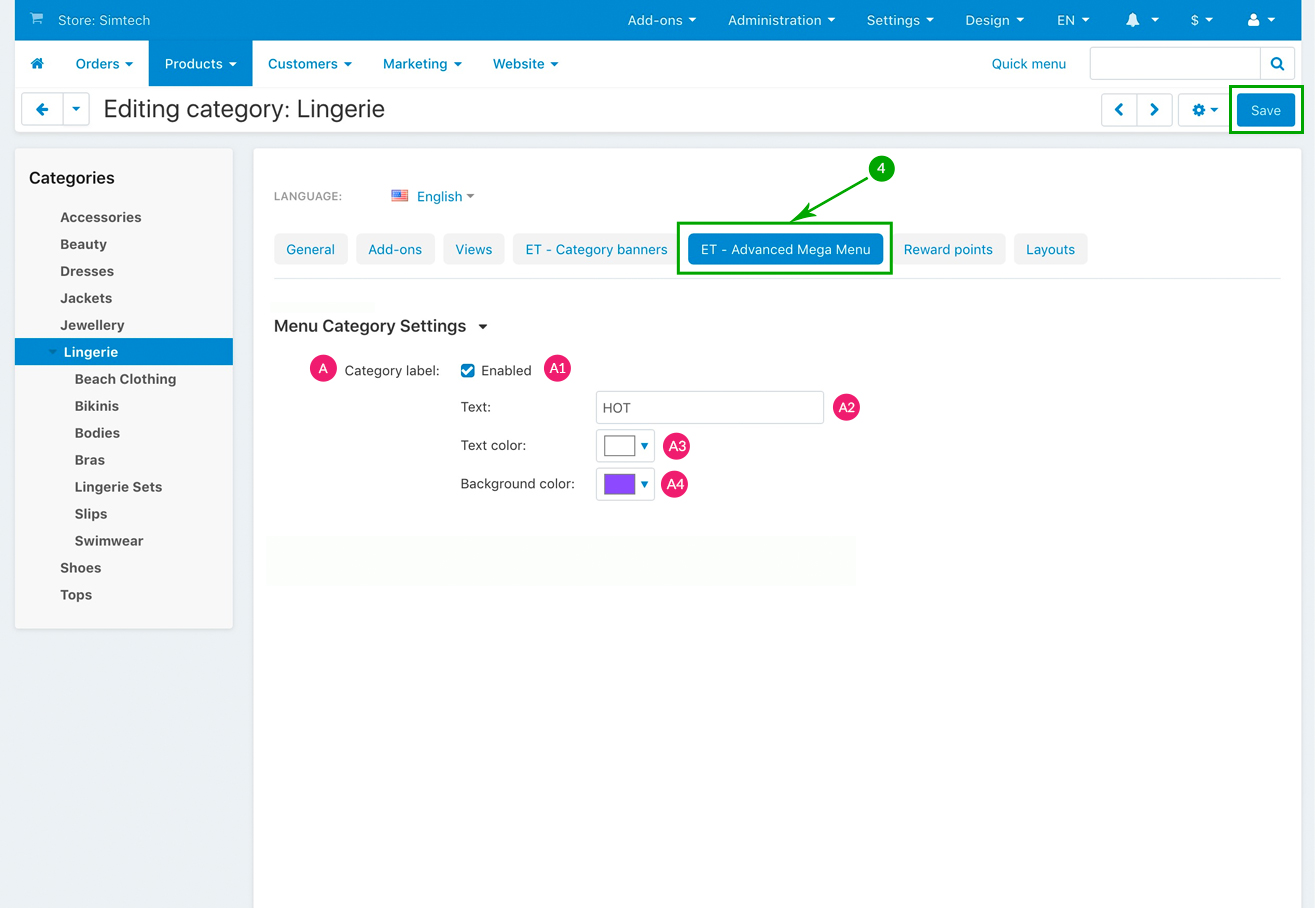Click the Save button
Image resolution: width=1315 pixels, height=908 pixels.
[x=1265, y=110]
